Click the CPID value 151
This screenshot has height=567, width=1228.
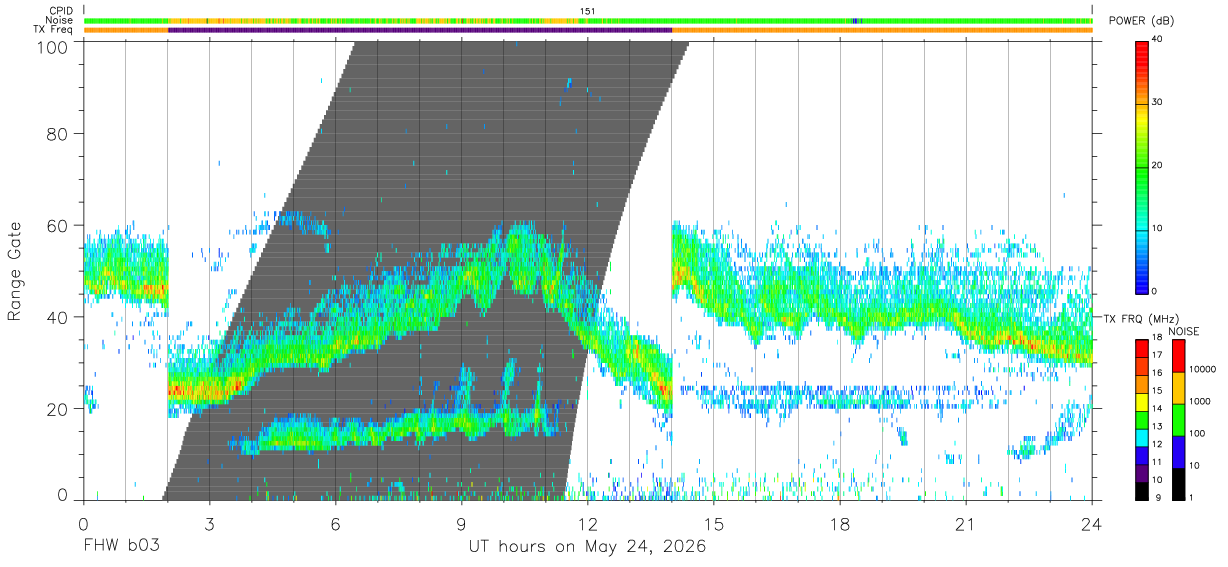tap(588, 11)
